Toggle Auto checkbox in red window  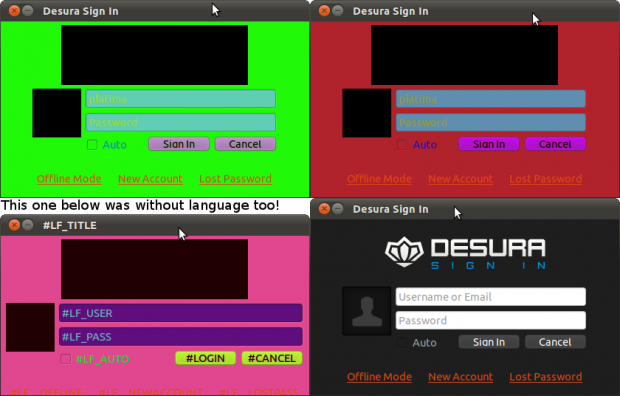(402, 145)
